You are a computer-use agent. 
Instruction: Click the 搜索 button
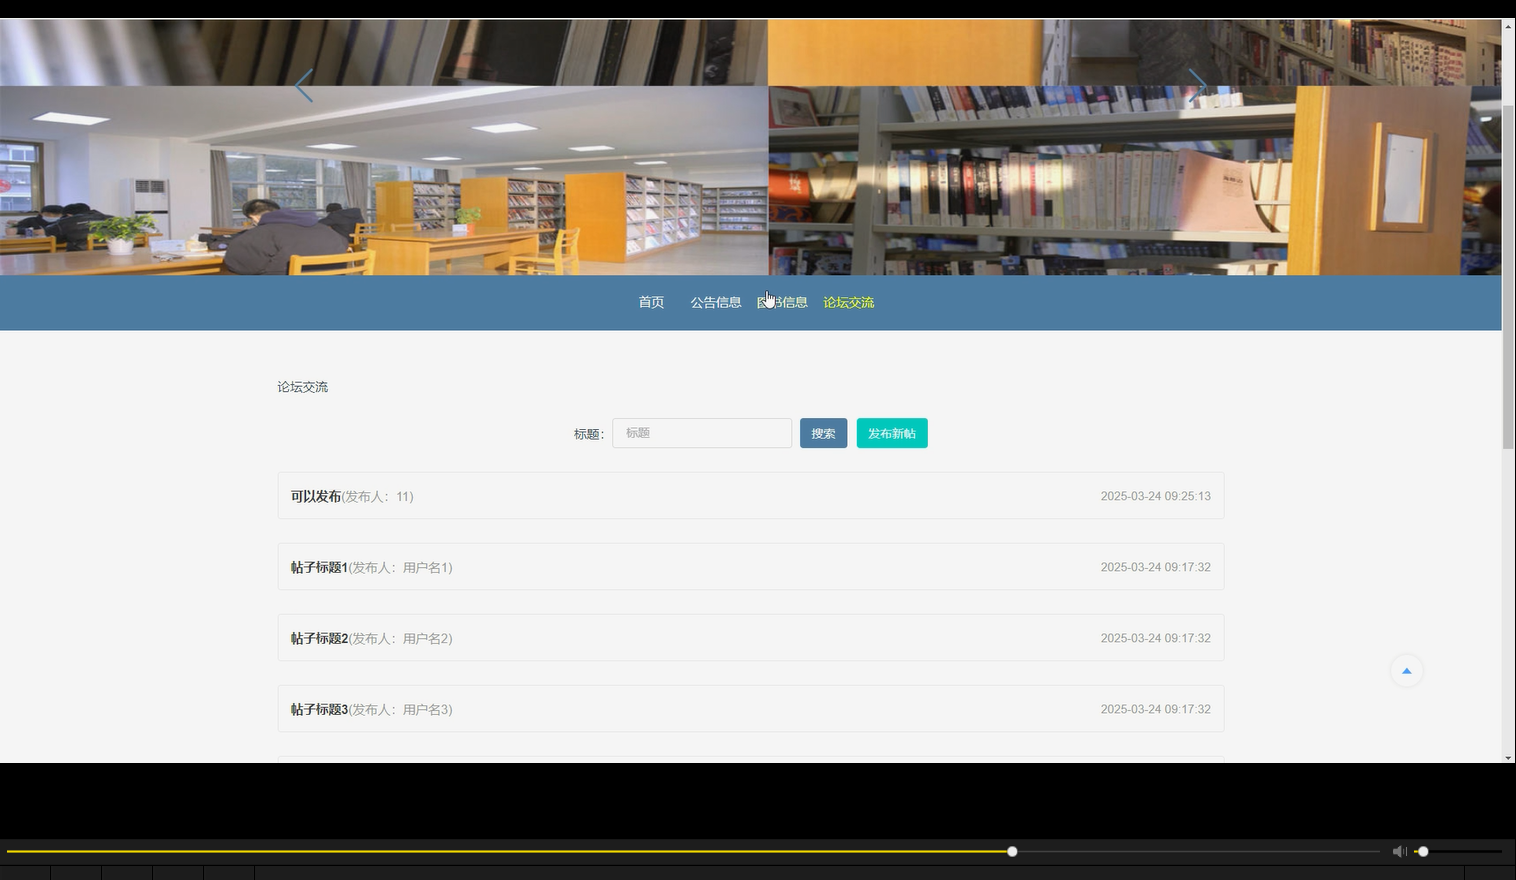823,433
